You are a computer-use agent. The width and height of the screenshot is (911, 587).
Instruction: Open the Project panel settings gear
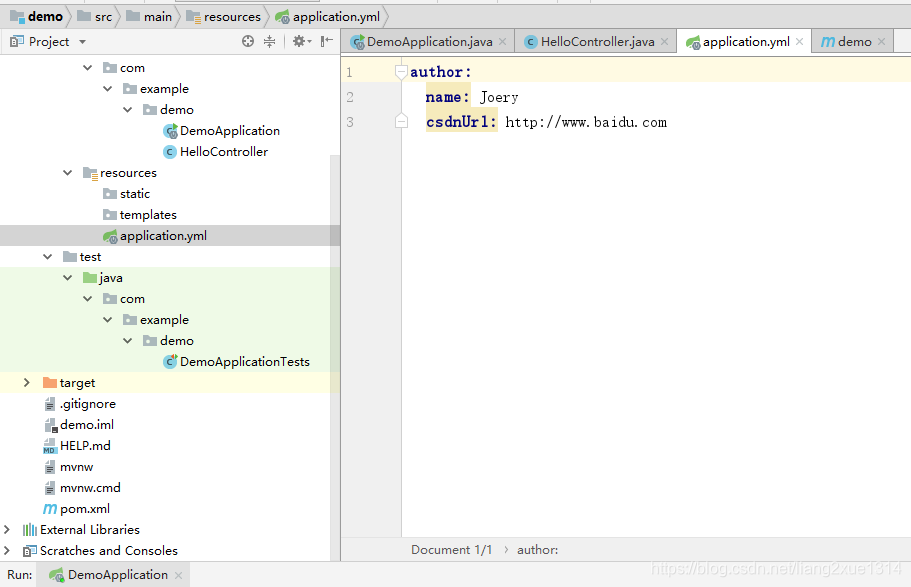coord(302,41)
